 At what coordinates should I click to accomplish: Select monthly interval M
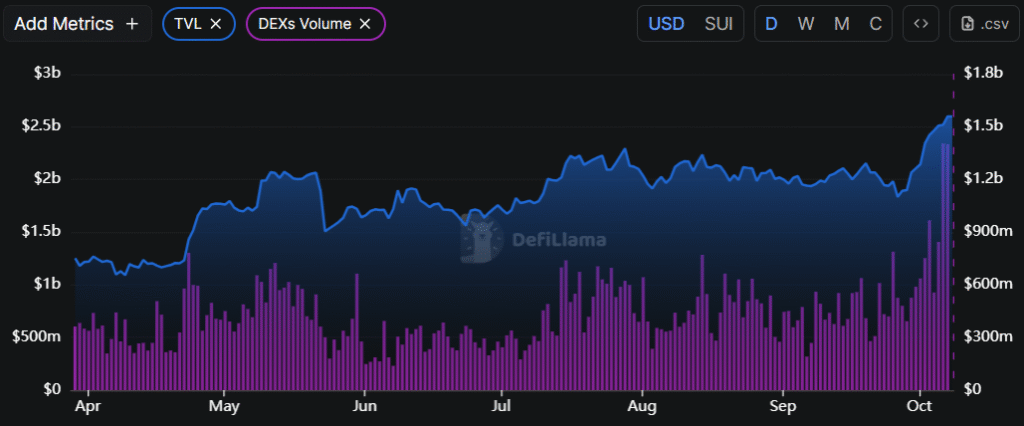tap(842, 23)
